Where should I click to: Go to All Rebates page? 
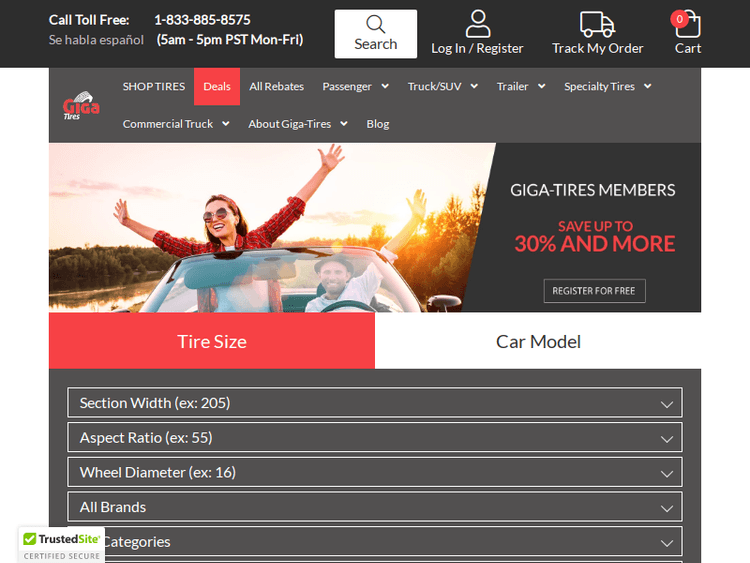click(277, 87)
